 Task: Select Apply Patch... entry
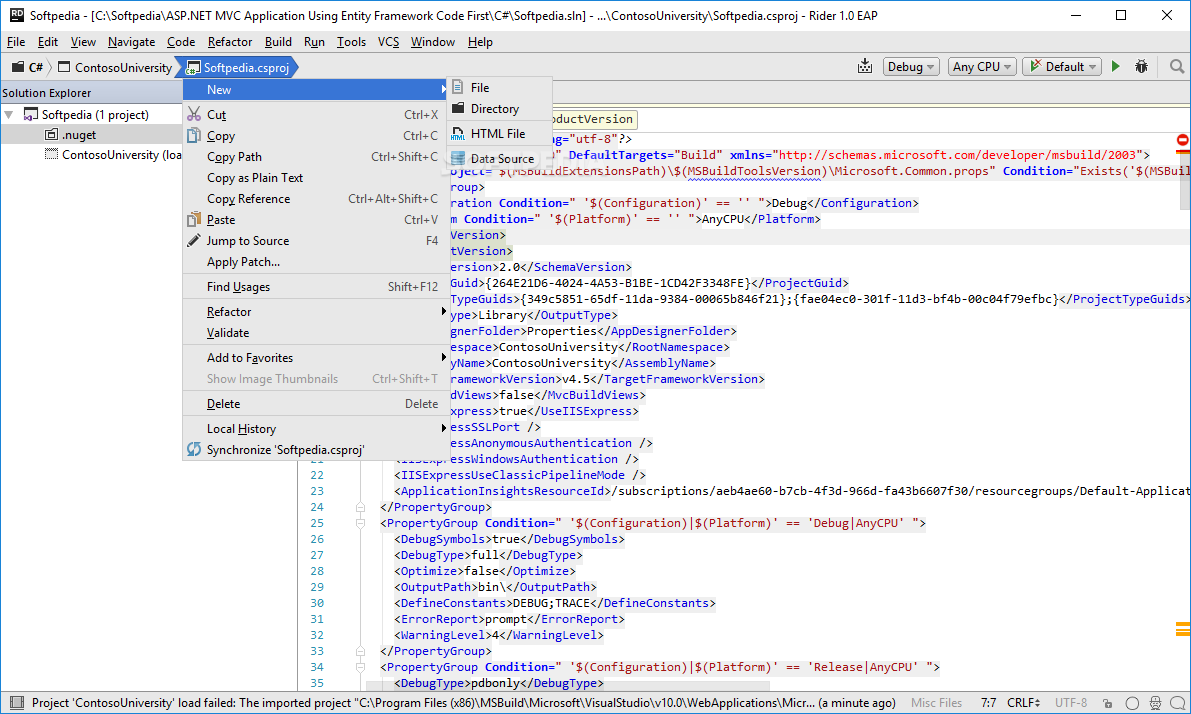coord(314,262)
